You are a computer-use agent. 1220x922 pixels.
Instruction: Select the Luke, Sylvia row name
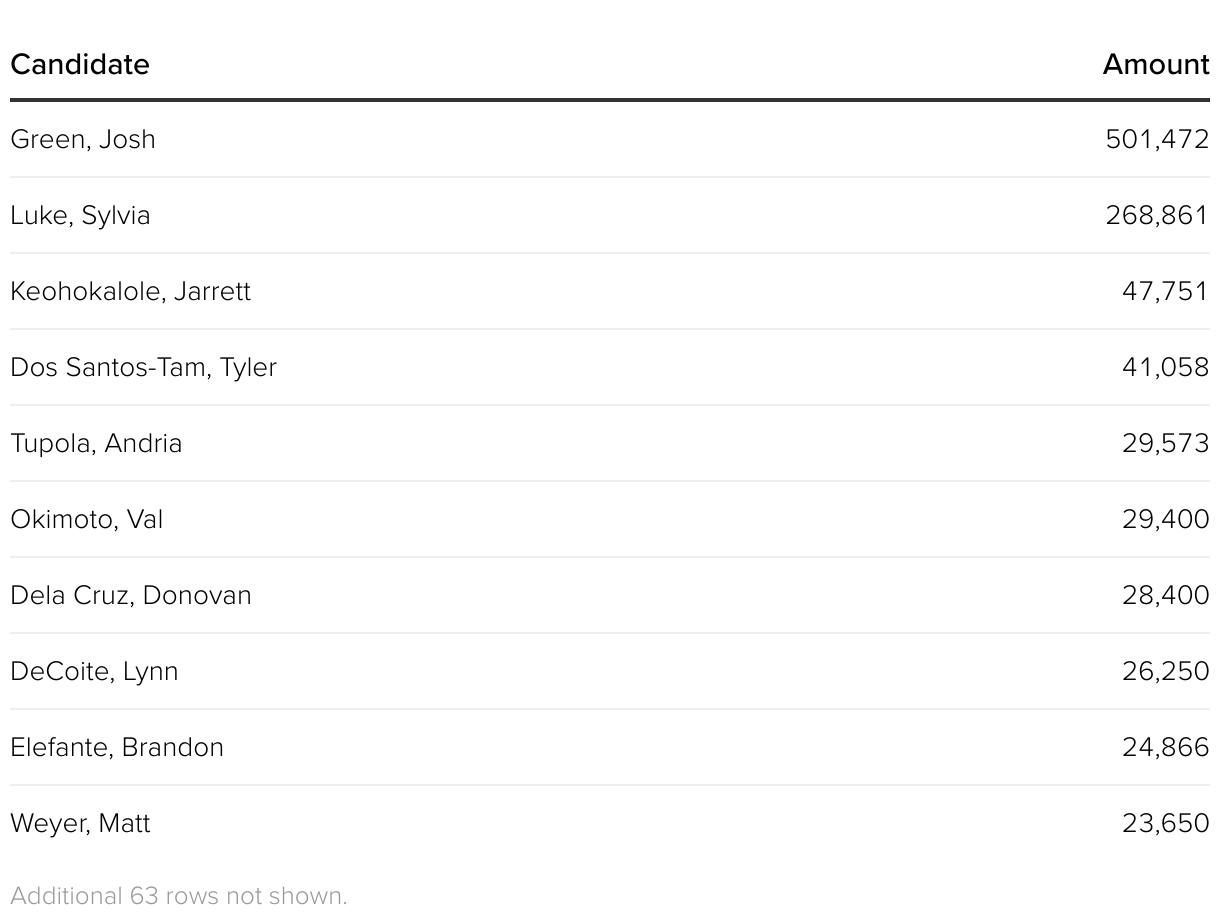click(80, 215)
